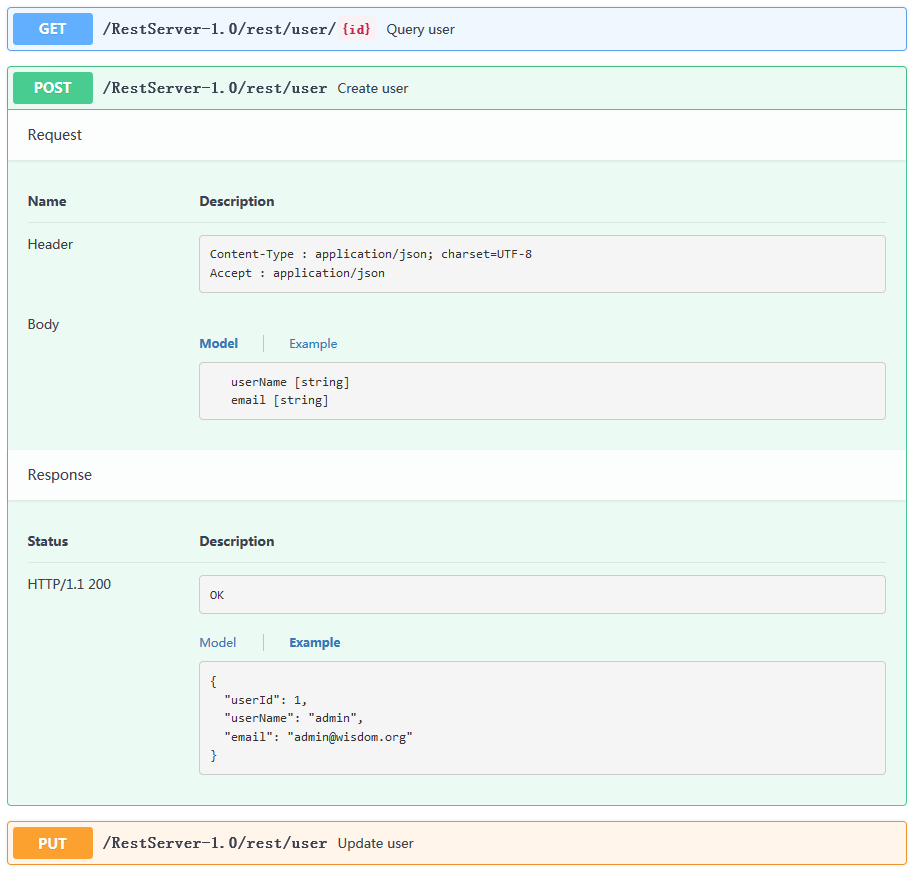The height and width of the screenshot is (871, 912).
Task: Click the Header row label
Action: tap(50, 244)
